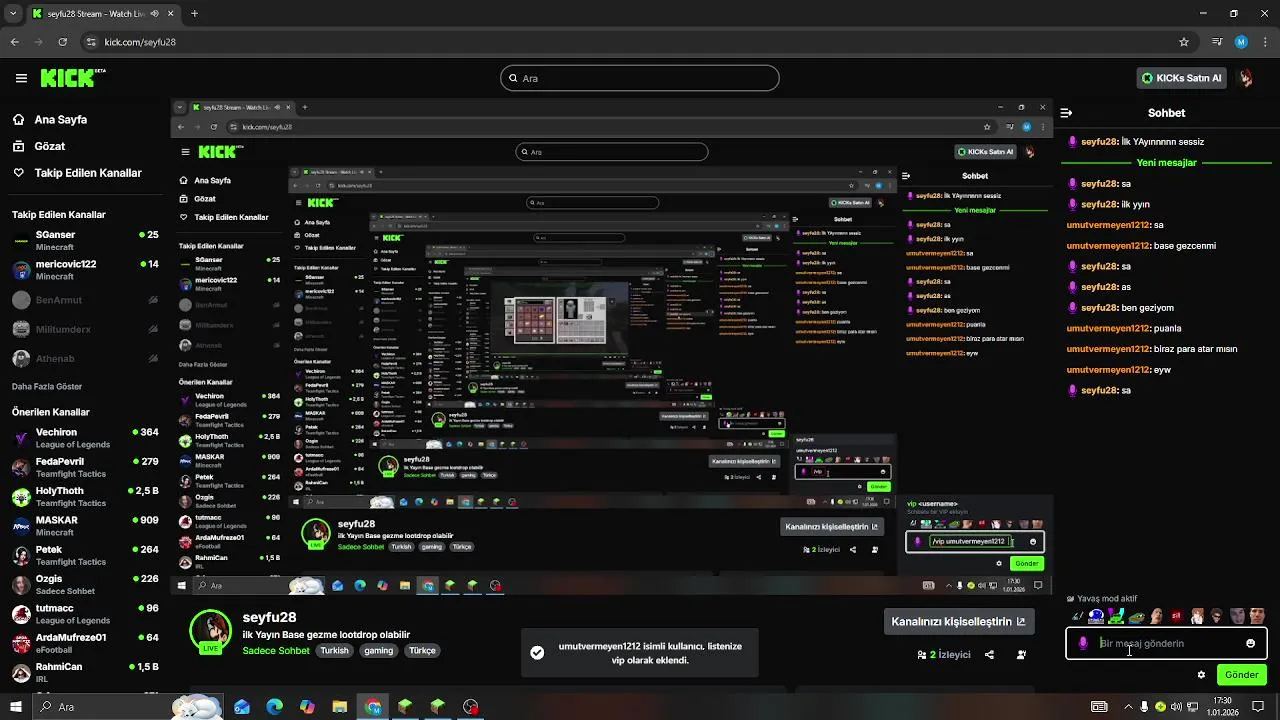1280x720 pixels.
Task: Click the Sadece Sohbet category link
Action: pos(276,650)
